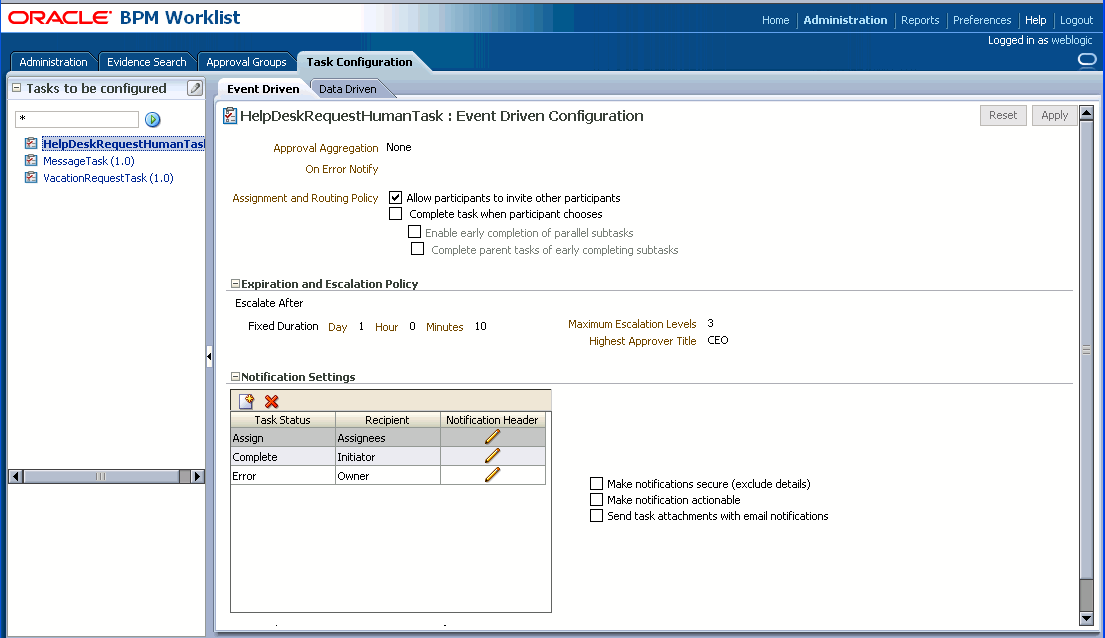The image size is (1105, 638).
Task: Open the Evidence Search tab
Action: click(x=146, y=61)
